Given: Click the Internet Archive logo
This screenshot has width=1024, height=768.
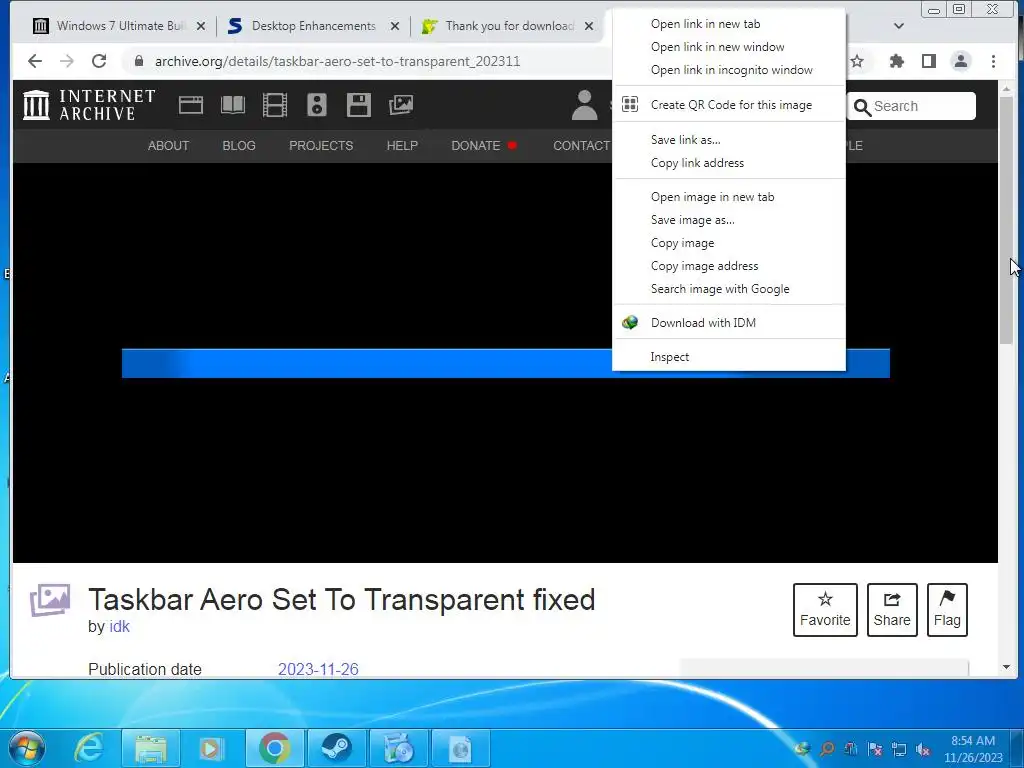Looking at the screenshot, I should pos(89,105).
